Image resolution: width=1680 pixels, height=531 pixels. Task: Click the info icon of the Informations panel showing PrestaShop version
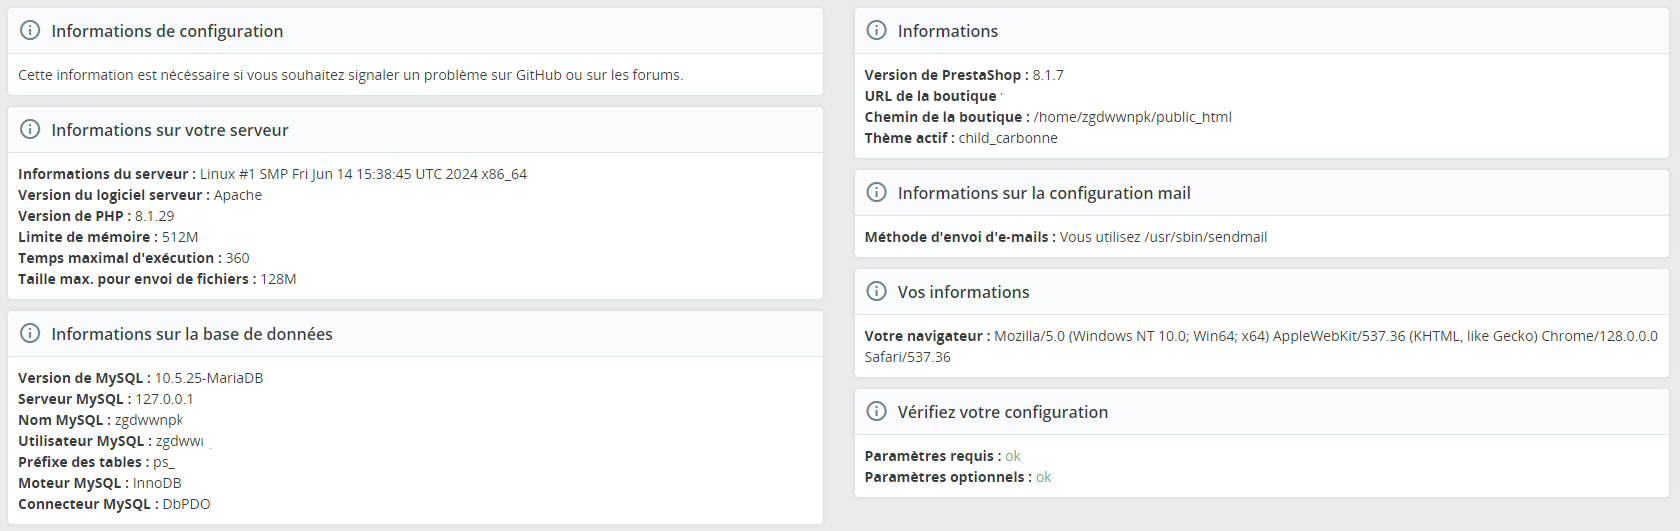[876, 31]
